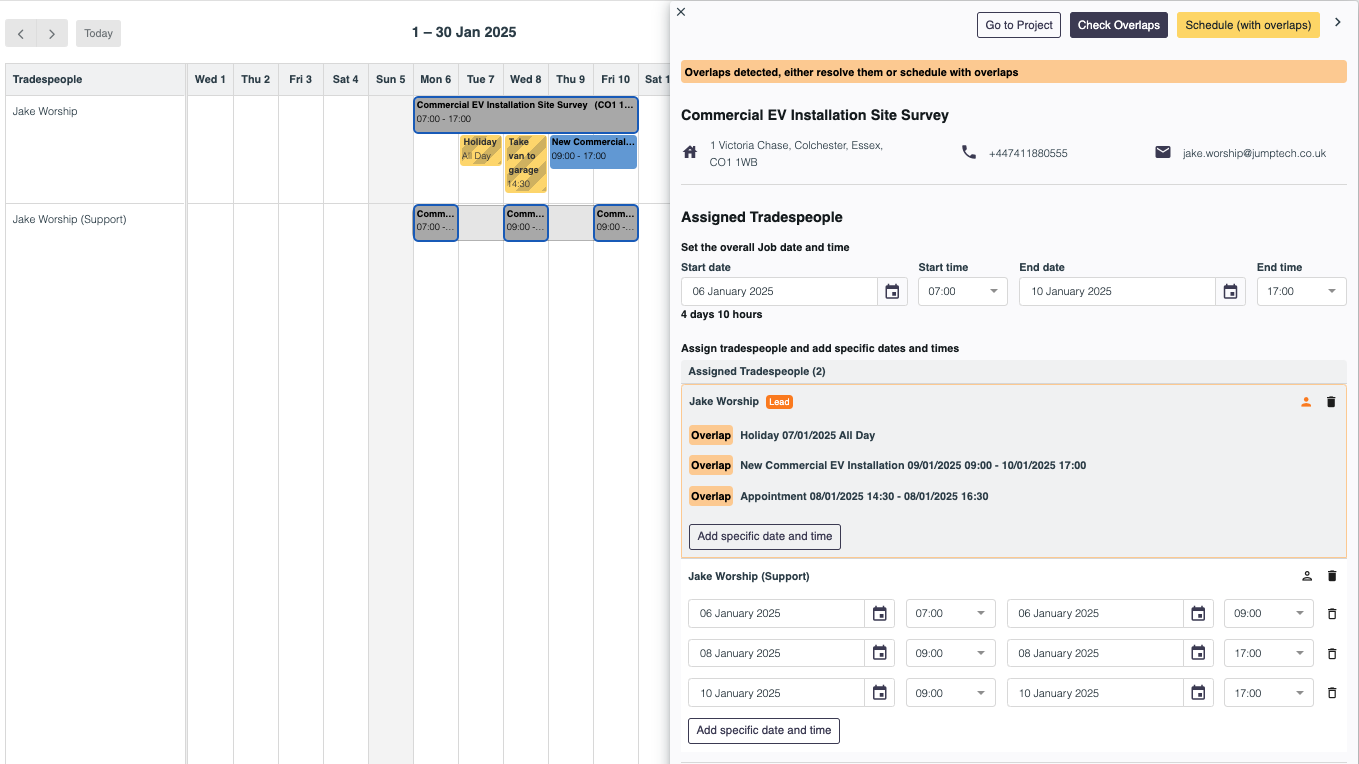Click the email icon beside jake.worship@jumptech.co.uk
1359x764 pixels.
pyautogui.click(x=1162, y=152)
